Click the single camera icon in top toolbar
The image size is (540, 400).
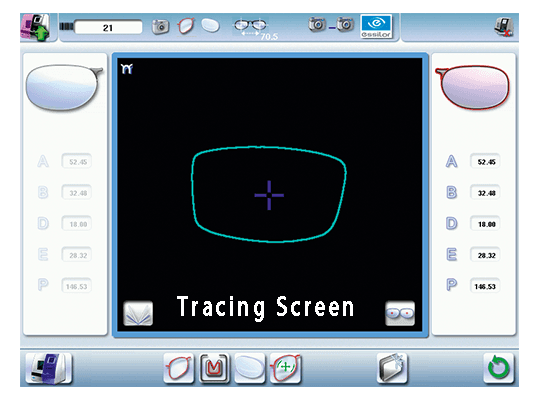[x=160, y=27]
